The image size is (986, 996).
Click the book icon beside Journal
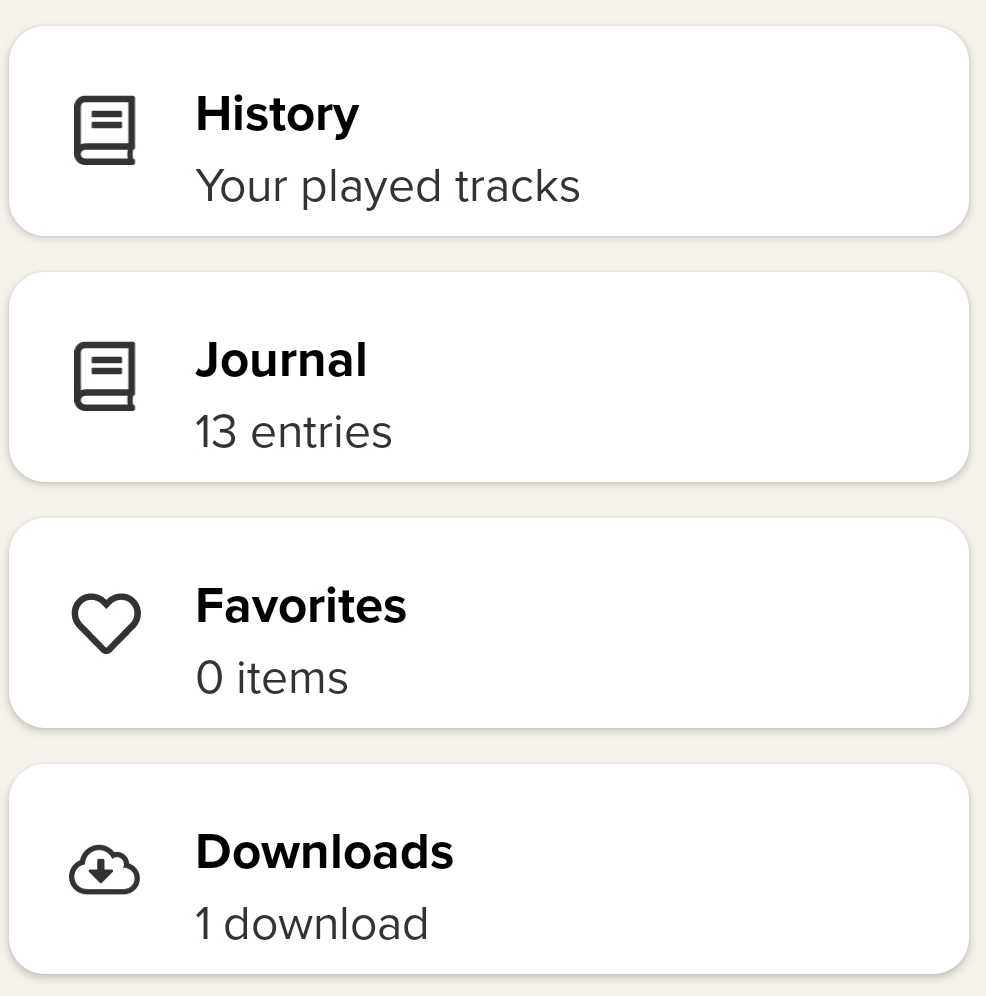pyautogui.click(x=104, y=376)
